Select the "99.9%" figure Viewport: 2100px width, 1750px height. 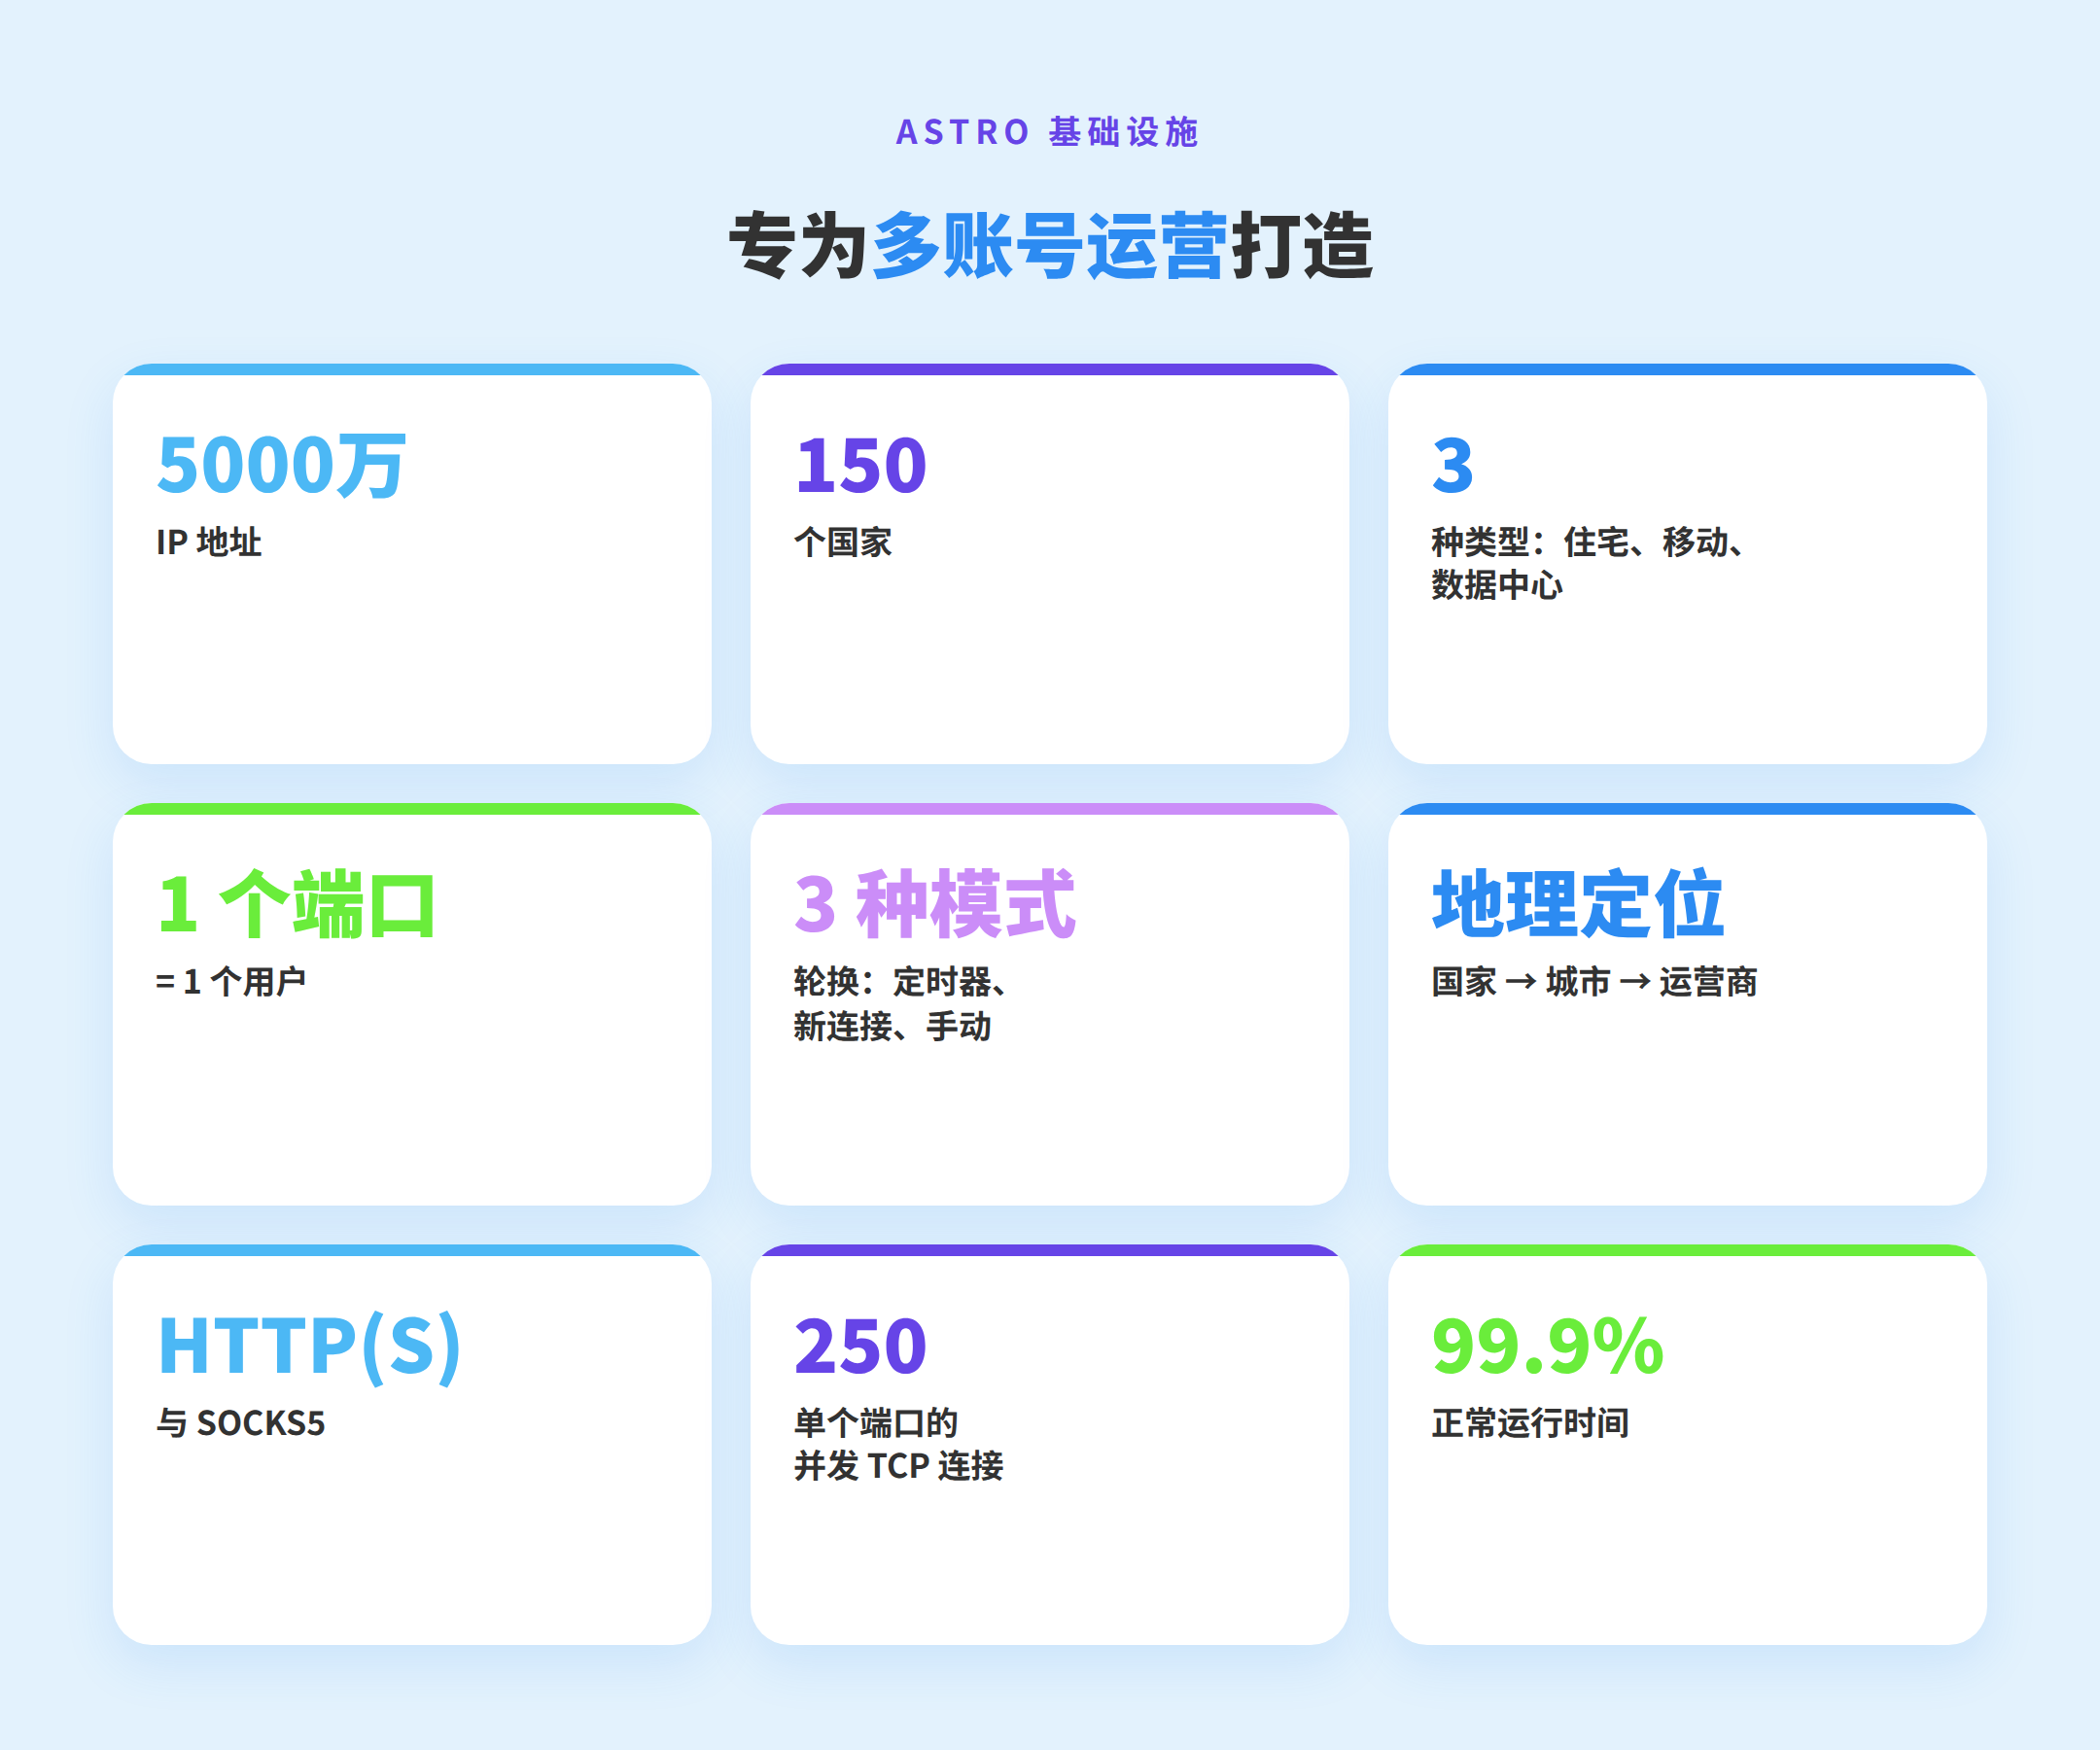pyautogui.click(x=1548, y=1346)
